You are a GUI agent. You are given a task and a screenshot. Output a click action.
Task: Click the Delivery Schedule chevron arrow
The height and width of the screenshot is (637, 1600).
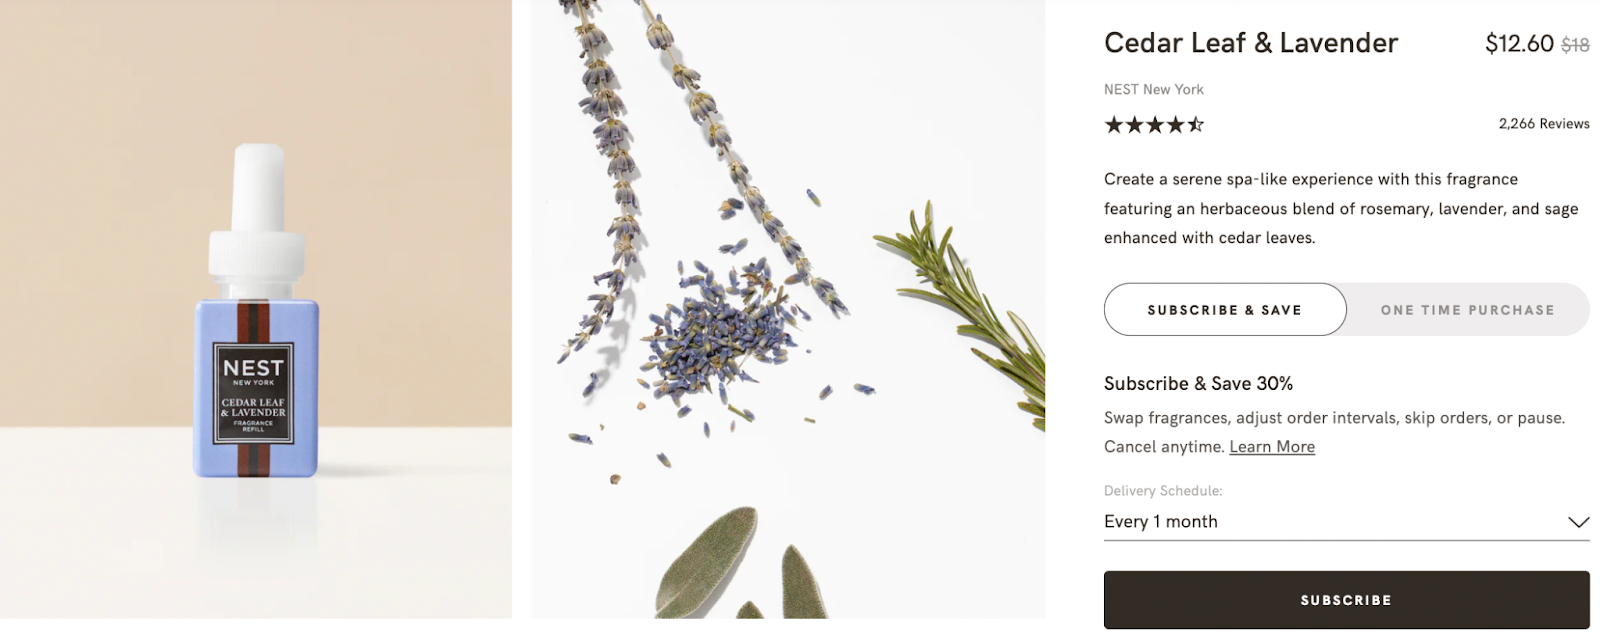(1578, 522)
